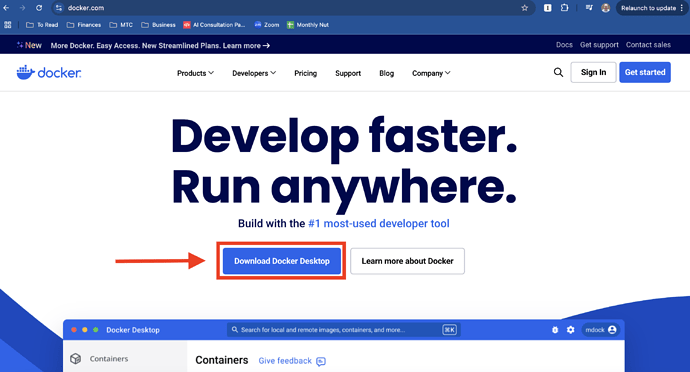Open the Zoom bookmark
This screenshot has height=372, width=690.
point(267,25)
